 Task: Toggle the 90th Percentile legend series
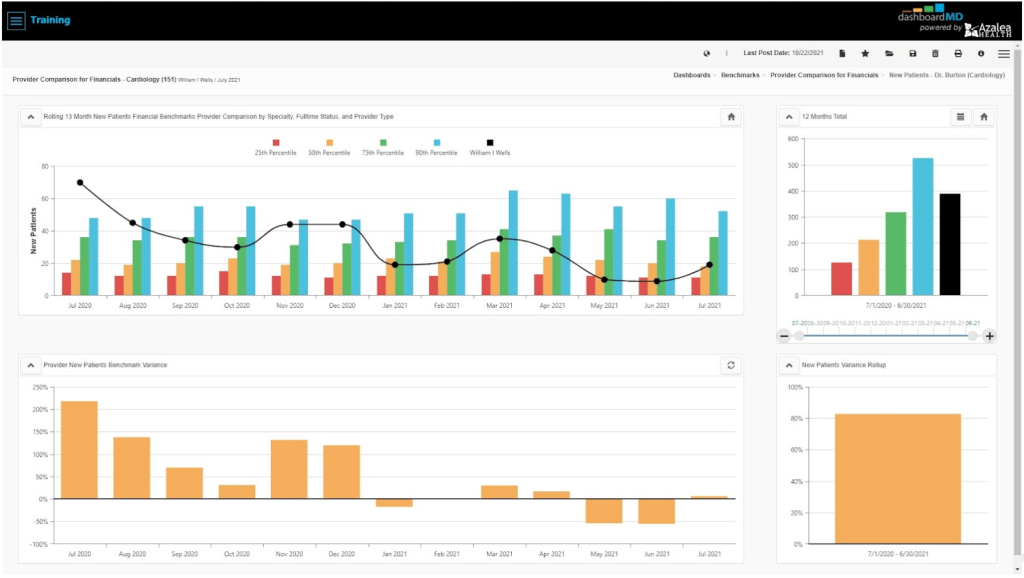click(436, 144)
